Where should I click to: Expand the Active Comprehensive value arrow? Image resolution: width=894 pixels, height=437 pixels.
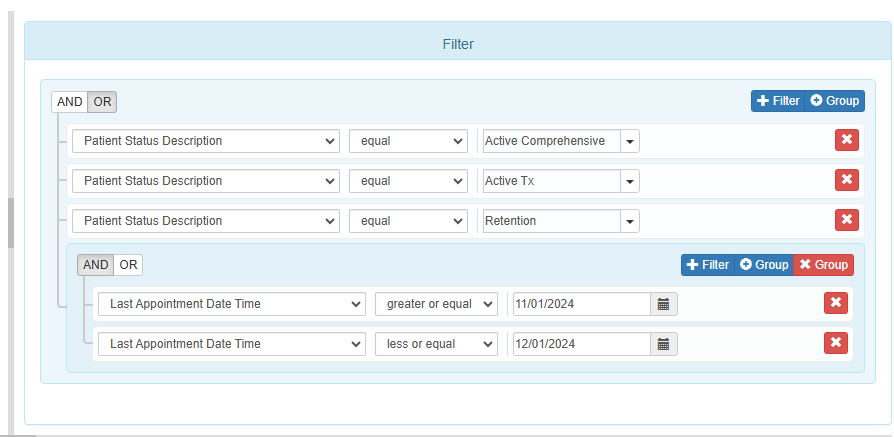point(630,141)
